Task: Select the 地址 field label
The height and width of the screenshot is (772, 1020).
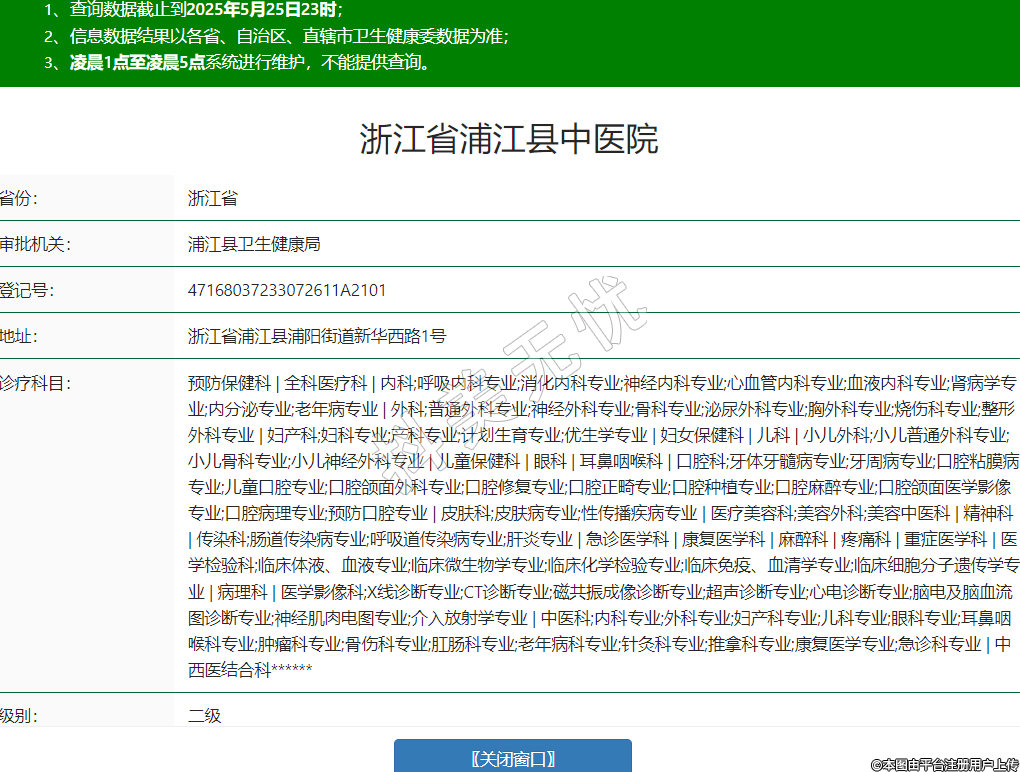Action: [18, 336]
